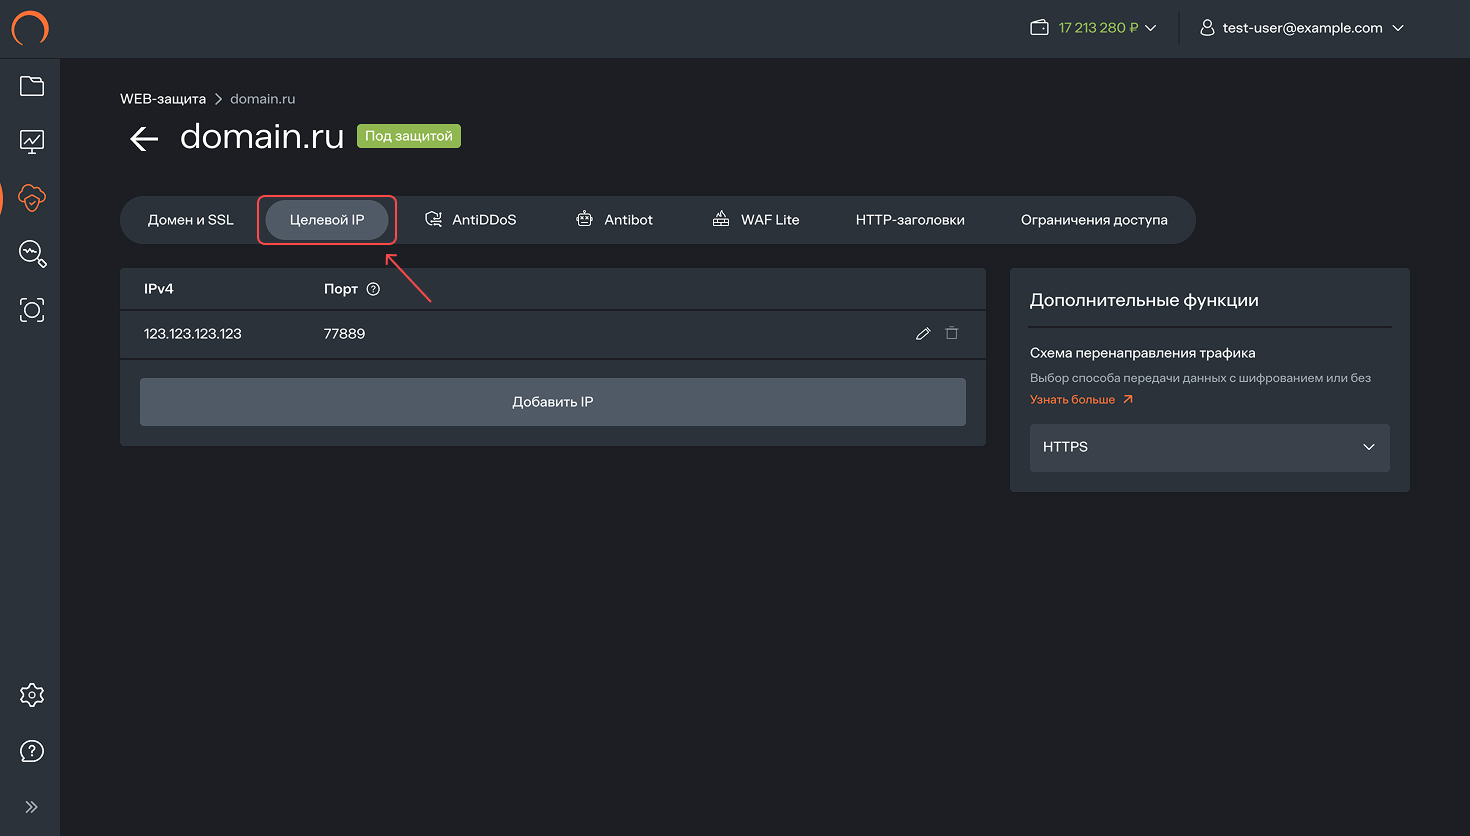The height and width of the screenshot is (836, 1470).
Task: Open the AntiDDoS tab
Action: (x=471, y=220)
